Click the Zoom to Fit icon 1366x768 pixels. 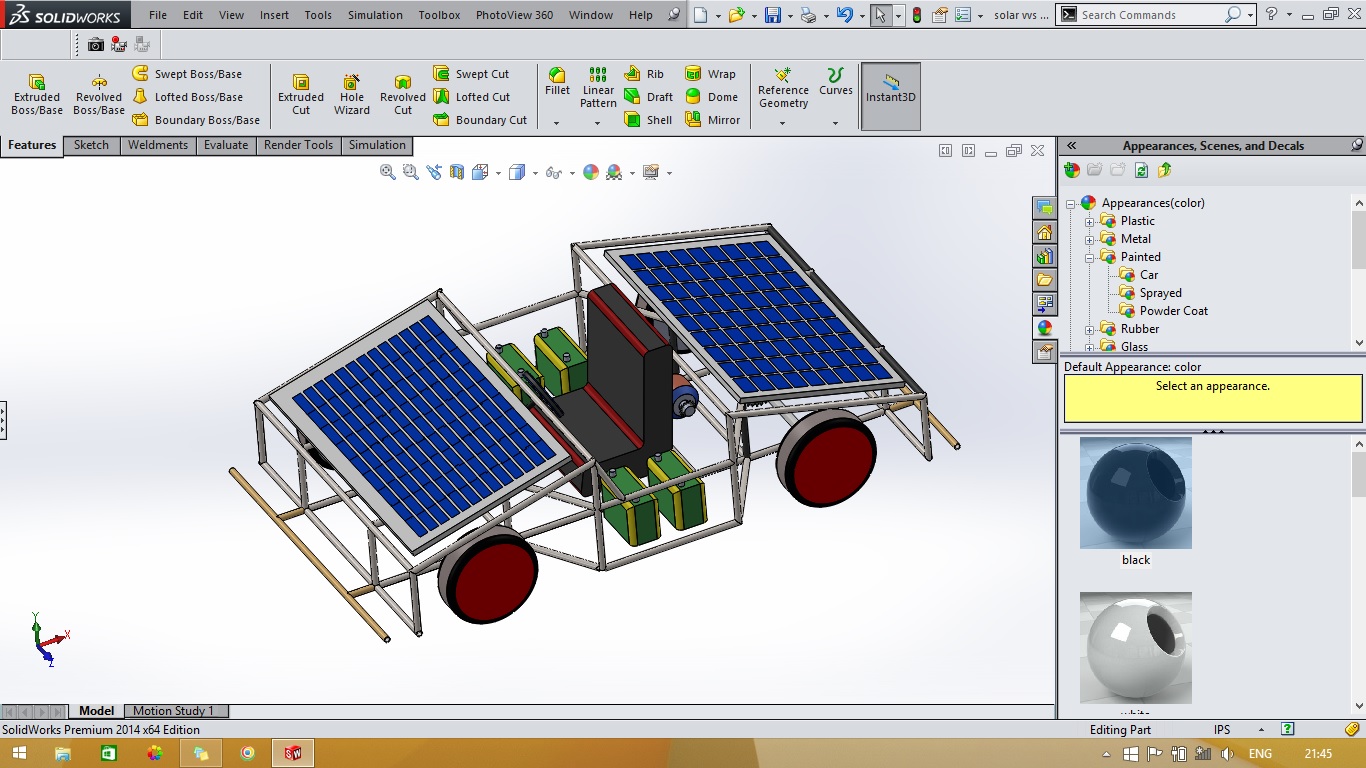[388, 172]
